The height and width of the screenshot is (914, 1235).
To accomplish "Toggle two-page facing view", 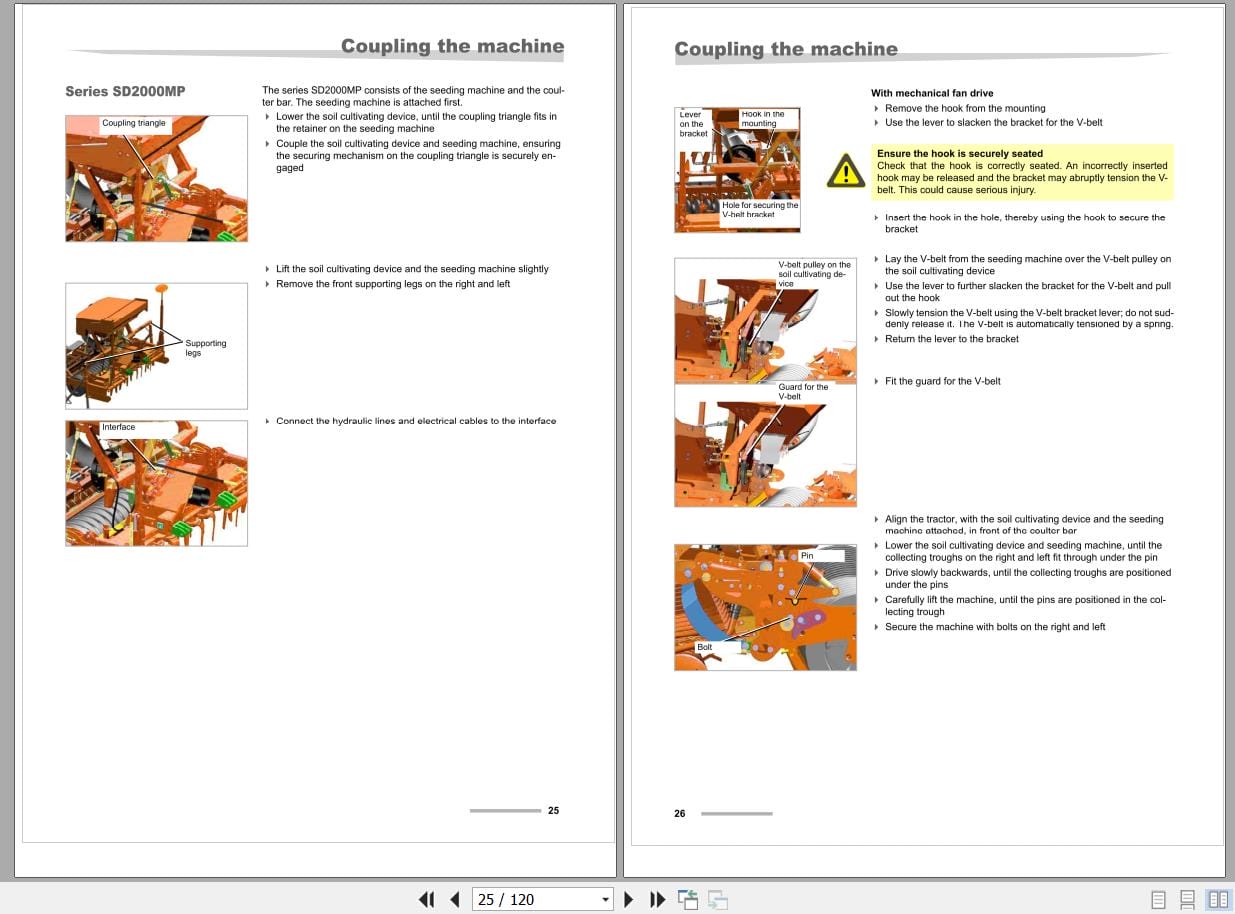I will [x=1218, y=899].
